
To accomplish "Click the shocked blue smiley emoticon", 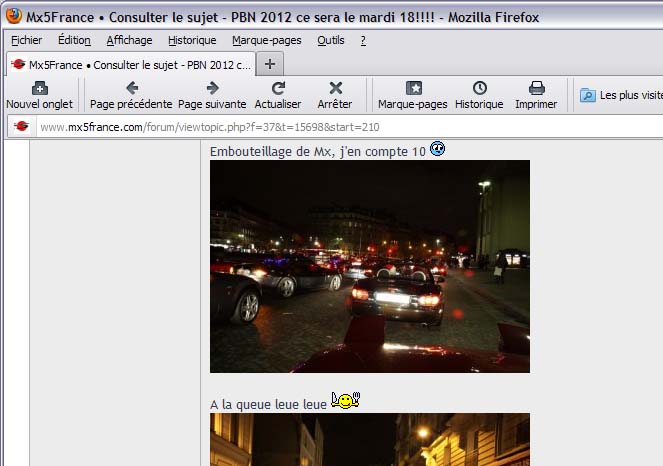I will [437, 148].
